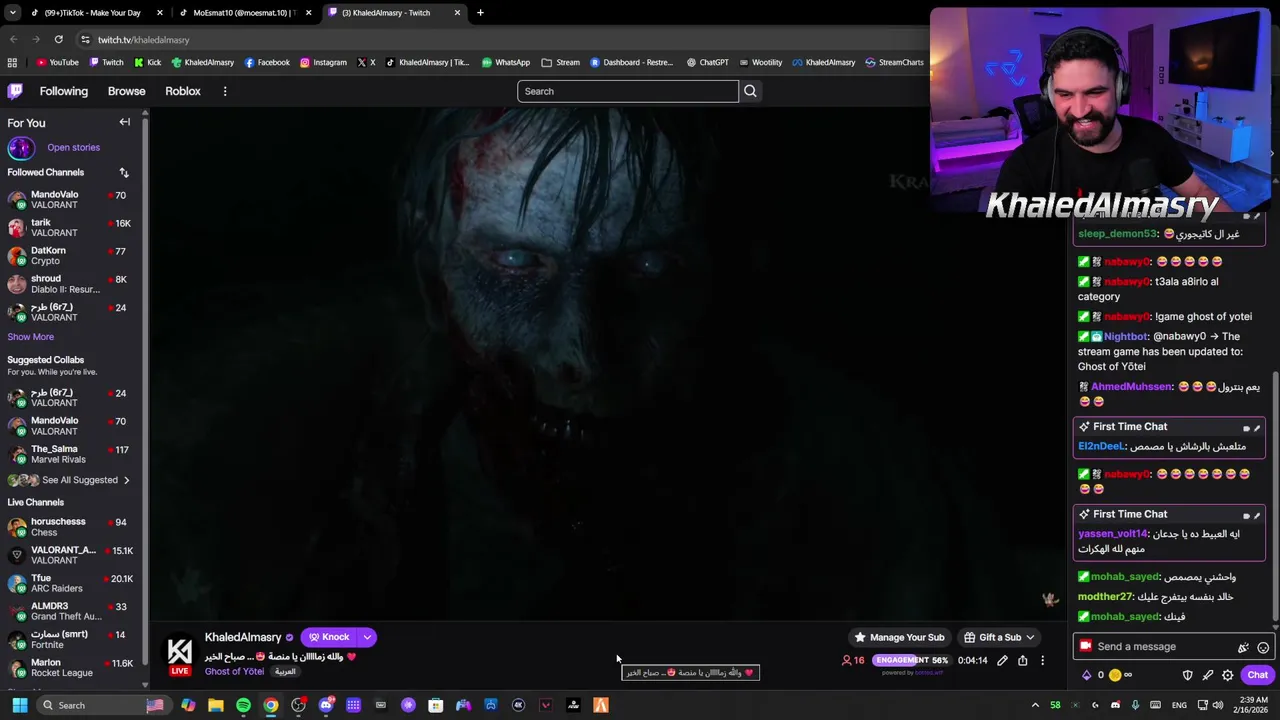Image resolution: width=1280 pixels, height=720 pixels.
Task: Expand the Gift a Sub dropdown
Action: (1030, 637)
